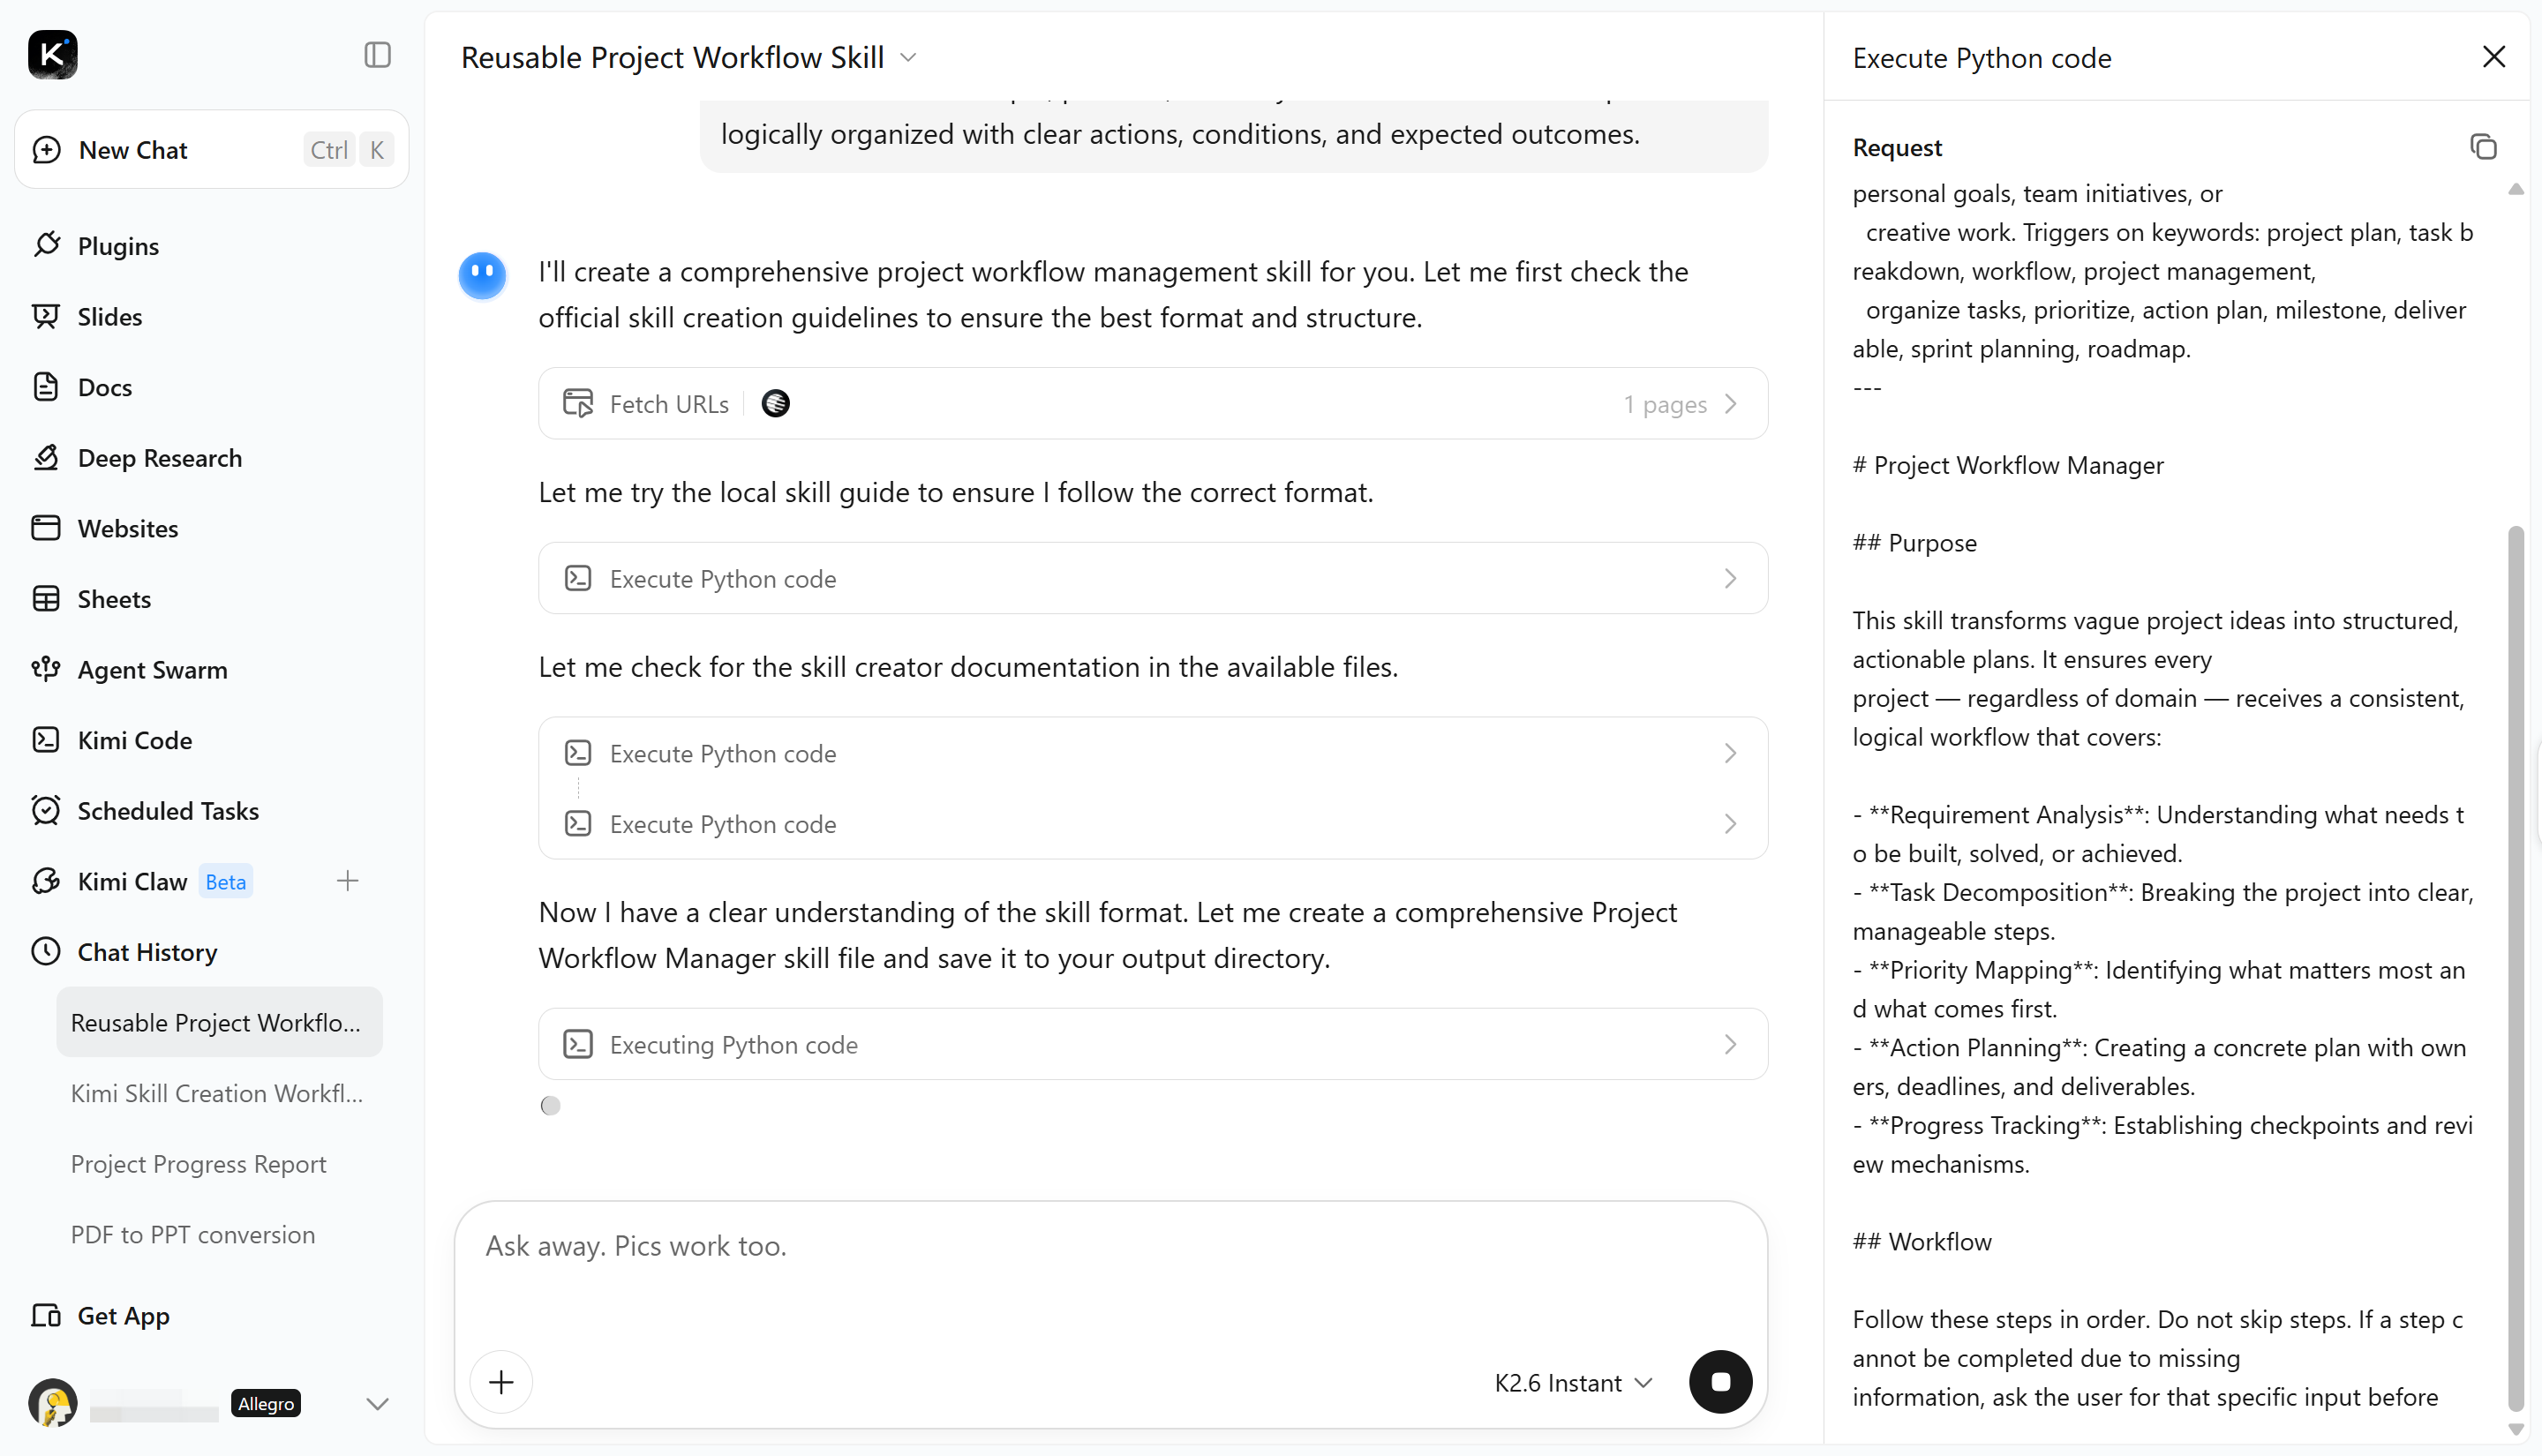Viewport: 2542px width, 1456px height.
Task: Open the attachment plus button in chat input
Action: (501, 1382)
